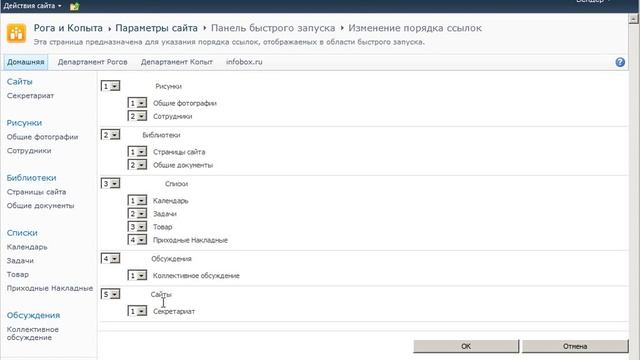Open Библиотеки heading in sidebar
This screenshot has width=640, height=360.
coord(31,178)
